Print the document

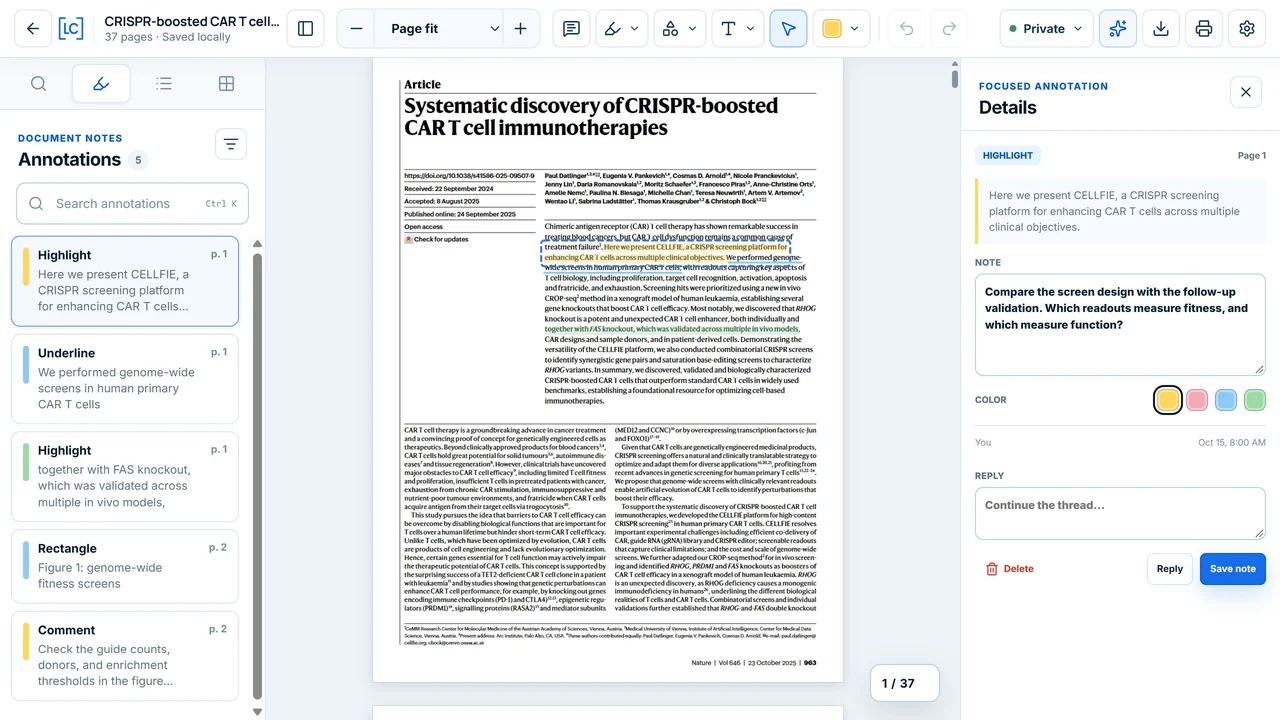(1204, 29)
